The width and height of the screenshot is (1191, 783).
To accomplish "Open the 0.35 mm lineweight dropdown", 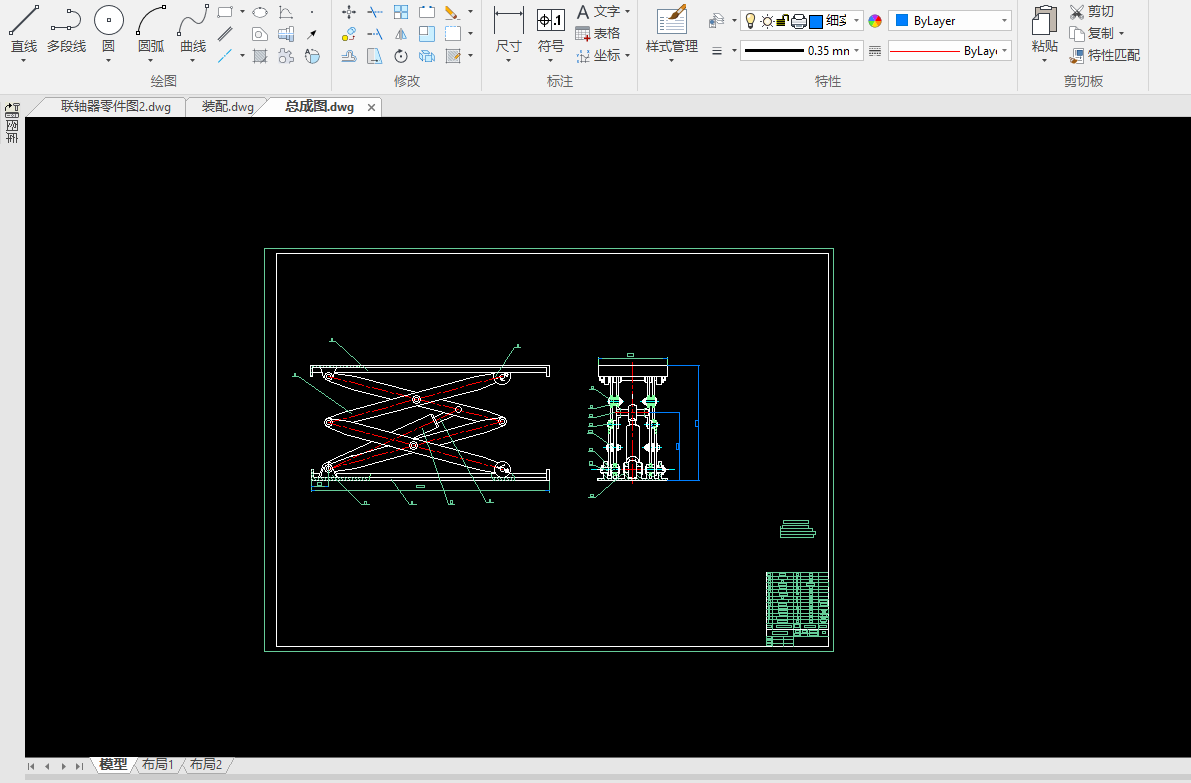I will tap(801, 51).
